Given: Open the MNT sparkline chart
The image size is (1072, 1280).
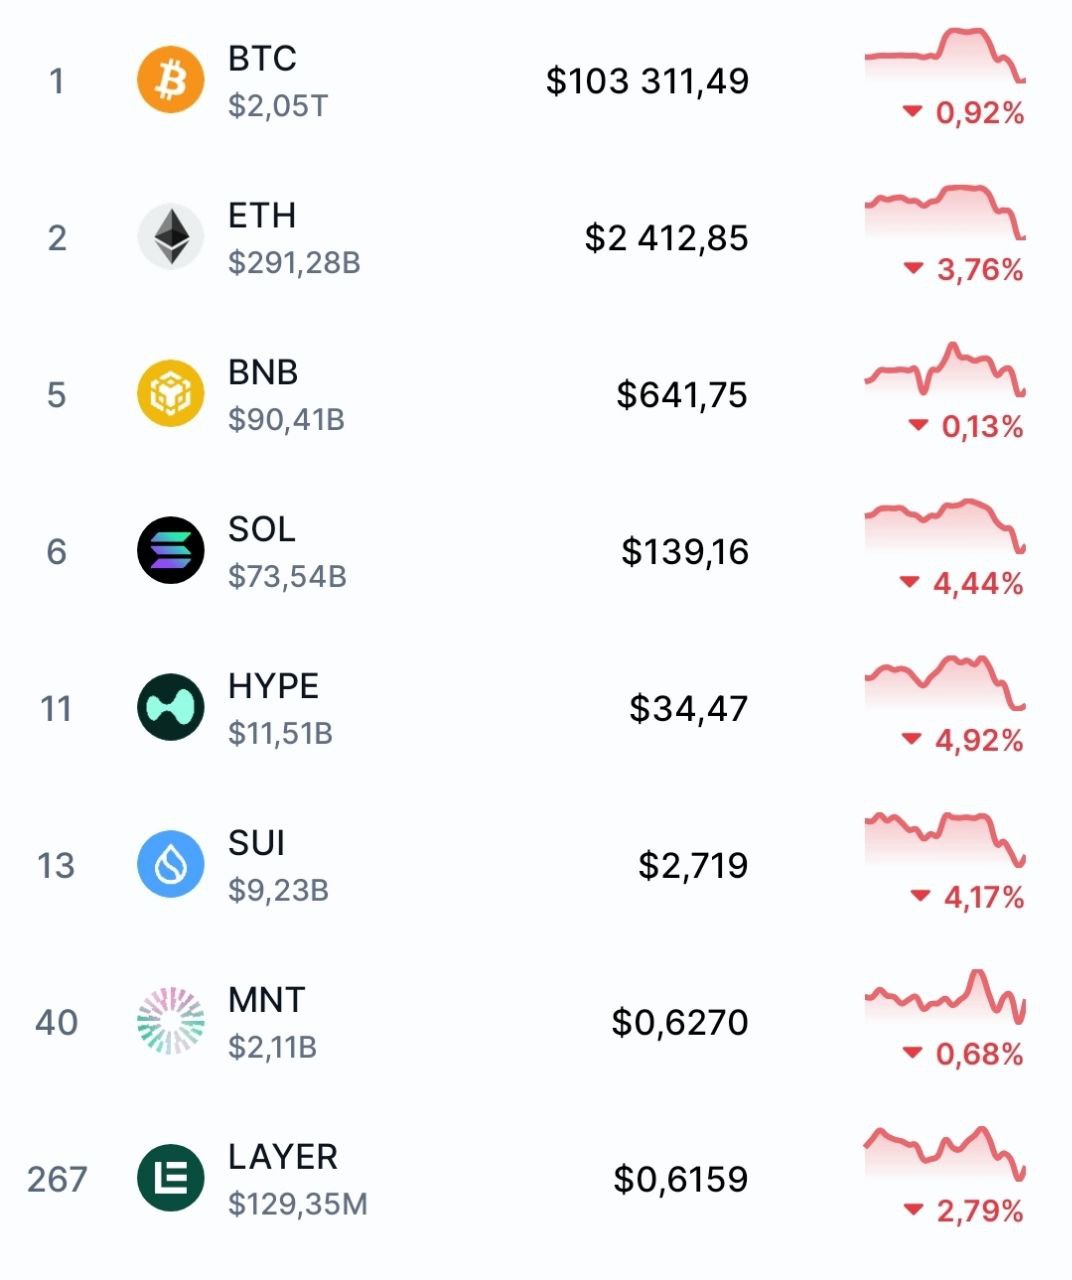Looking at the screenshot, I should pyautogui.click(x=945, y=998).
